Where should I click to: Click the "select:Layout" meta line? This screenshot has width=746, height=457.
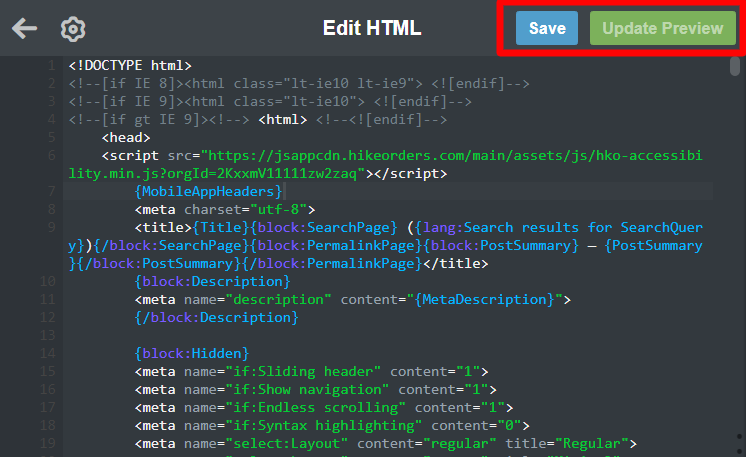(385, 444)
